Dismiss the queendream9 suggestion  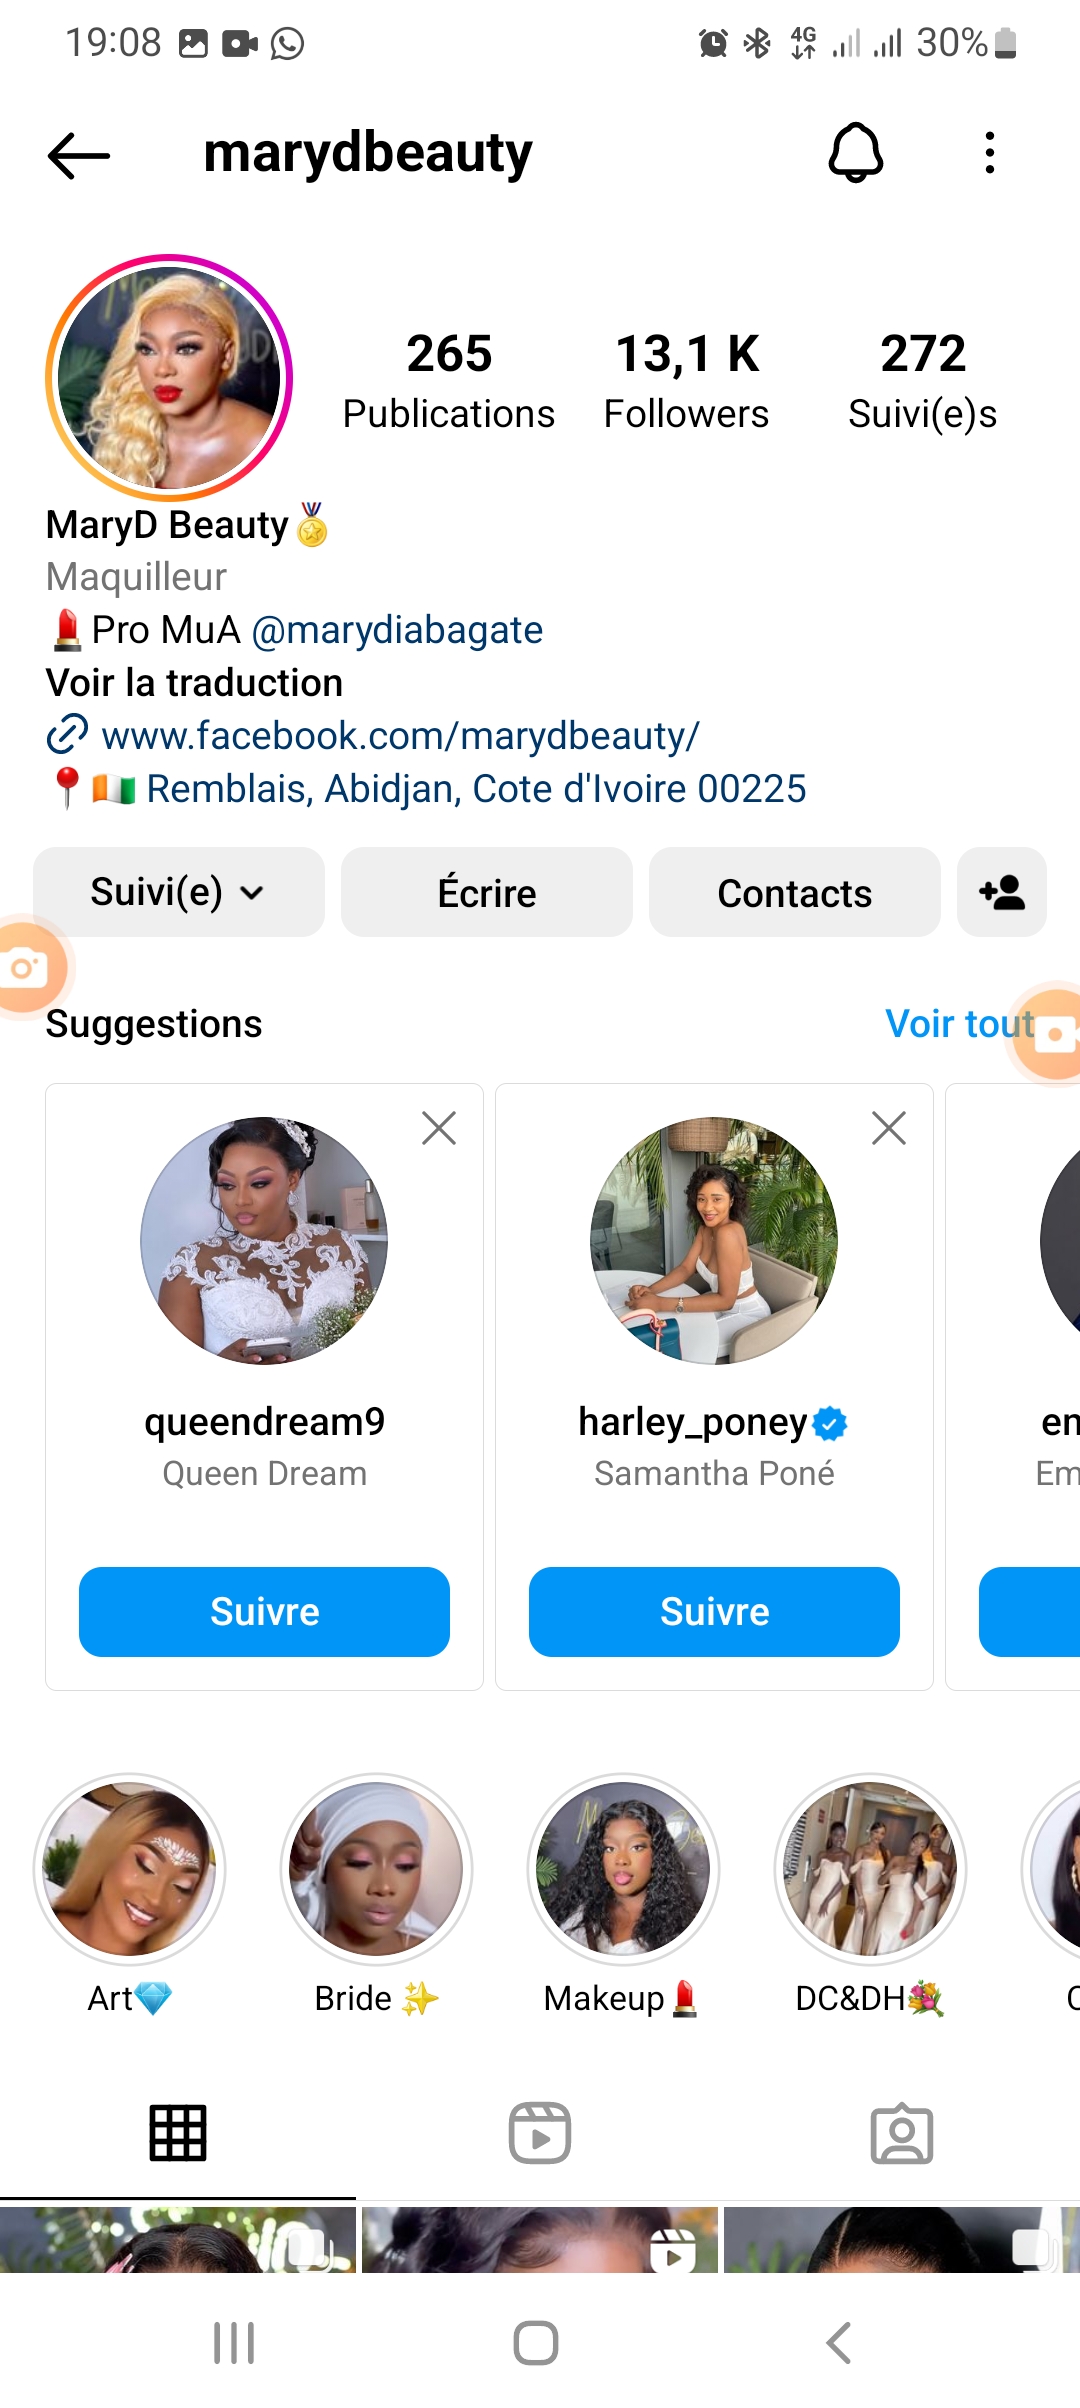point(438,1128)
